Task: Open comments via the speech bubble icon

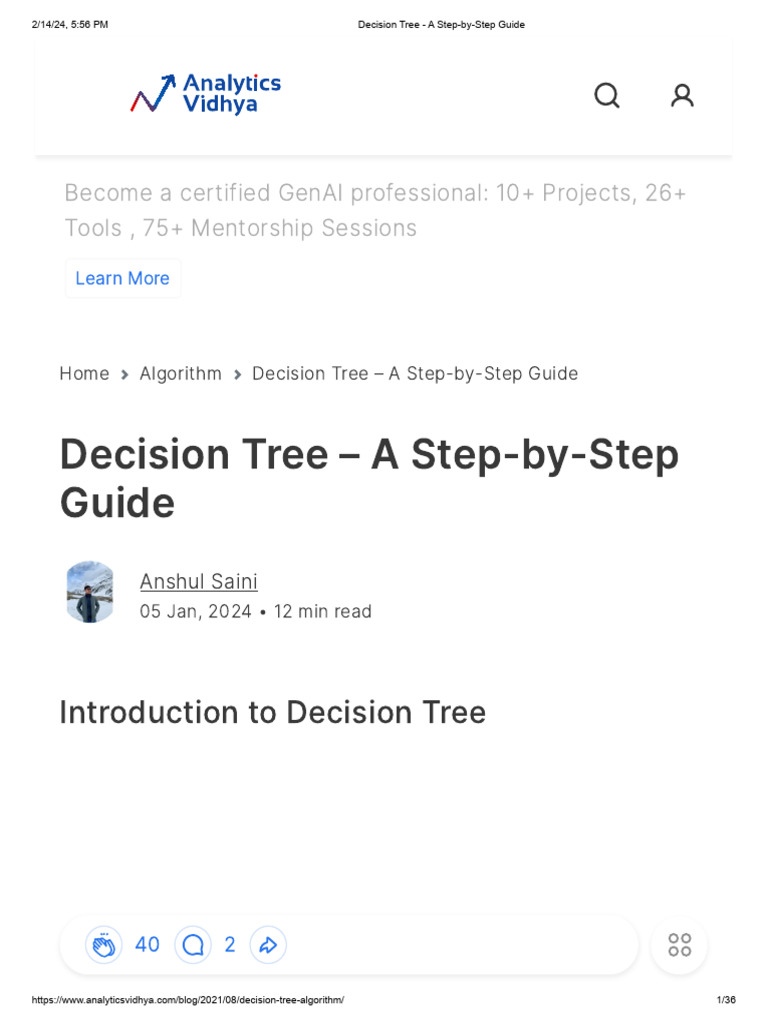Action: (x=193, y=945)
